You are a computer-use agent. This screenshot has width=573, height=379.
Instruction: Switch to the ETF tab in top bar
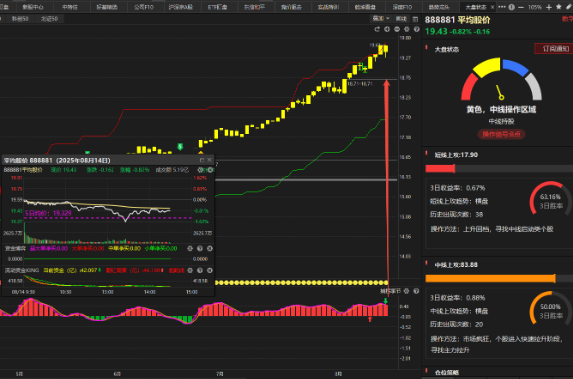[218, 7]
